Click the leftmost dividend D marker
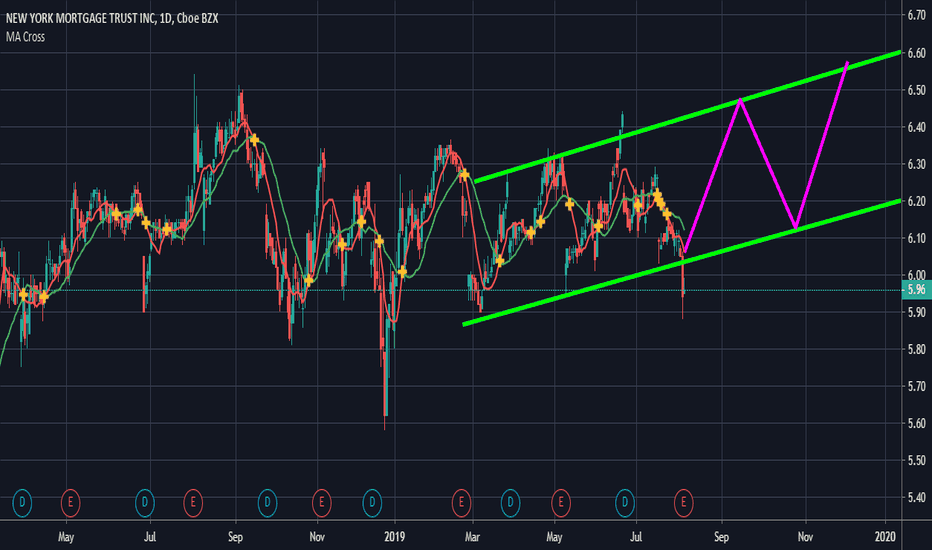 (x=22, y=503)
